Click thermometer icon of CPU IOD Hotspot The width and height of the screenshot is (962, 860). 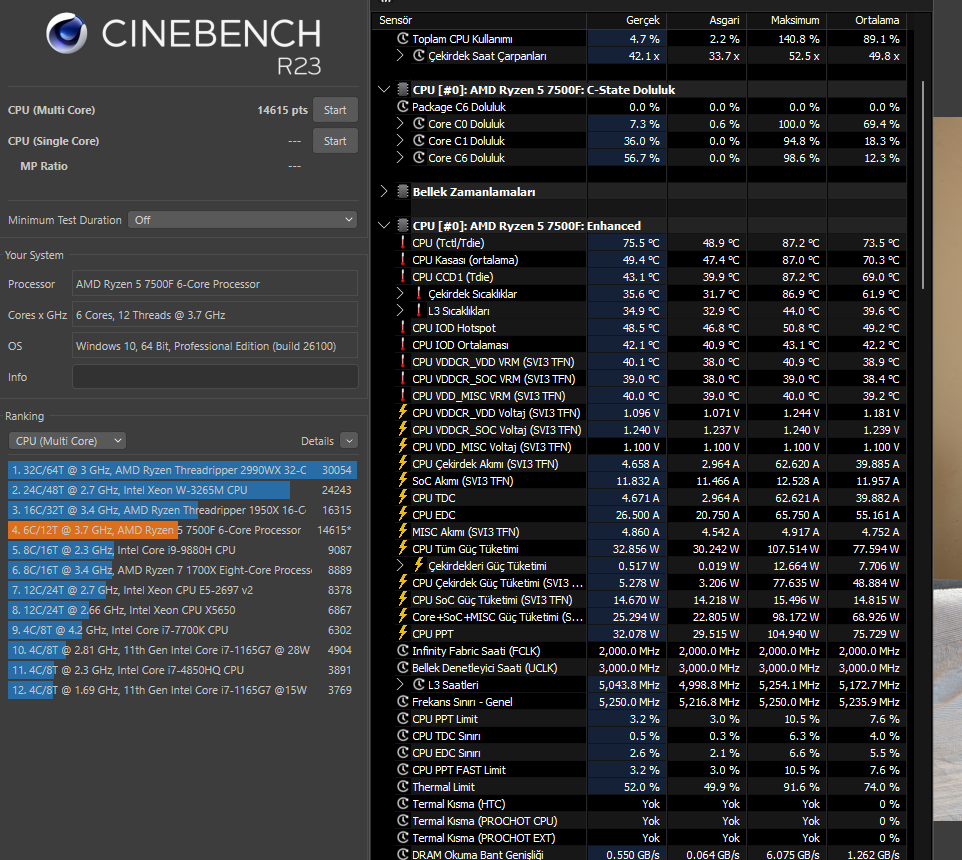[403, 328]
